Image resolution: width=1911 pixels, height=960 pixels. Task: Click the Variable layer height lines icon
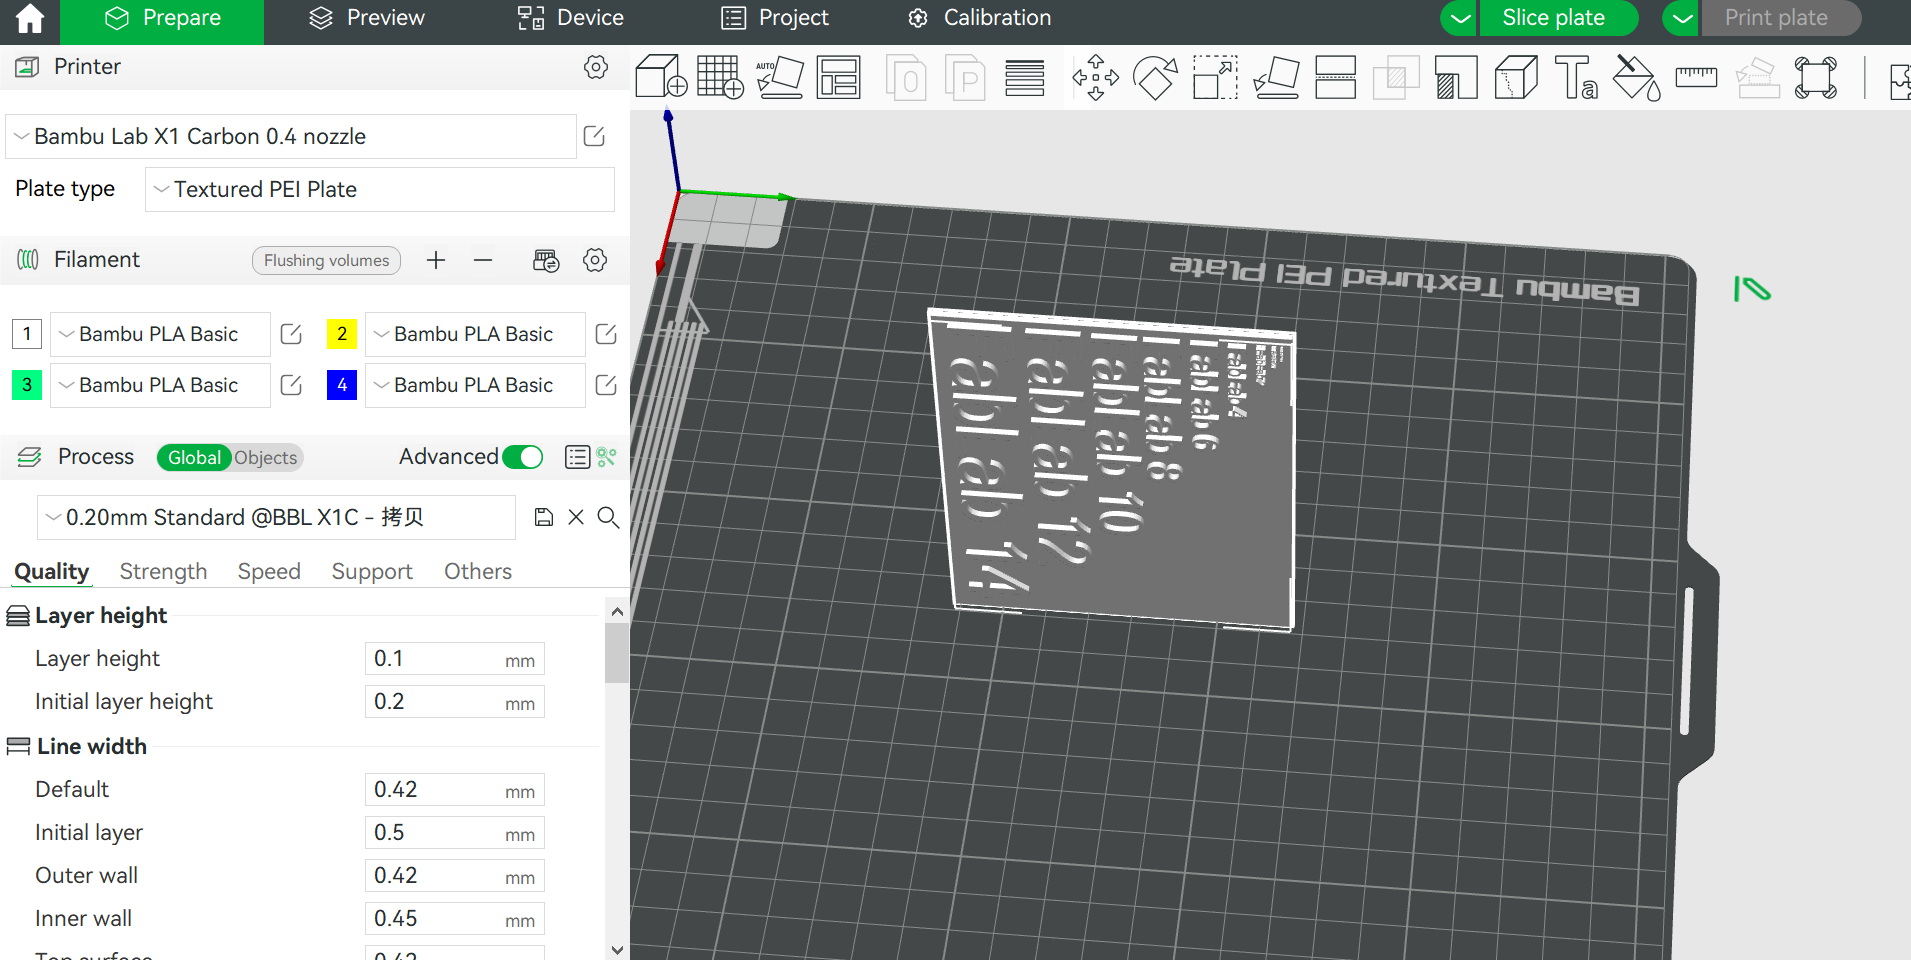[x=1025, y=77]
